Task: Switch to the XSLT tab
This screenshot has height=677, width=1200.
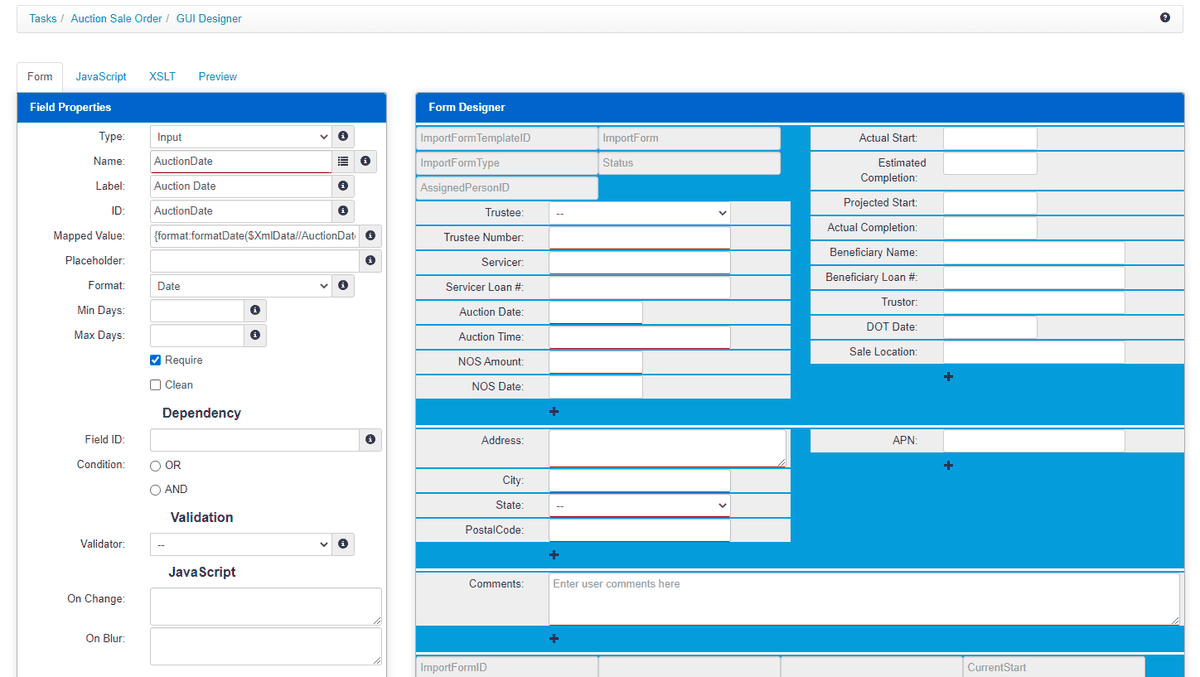Action: (162, 76)
